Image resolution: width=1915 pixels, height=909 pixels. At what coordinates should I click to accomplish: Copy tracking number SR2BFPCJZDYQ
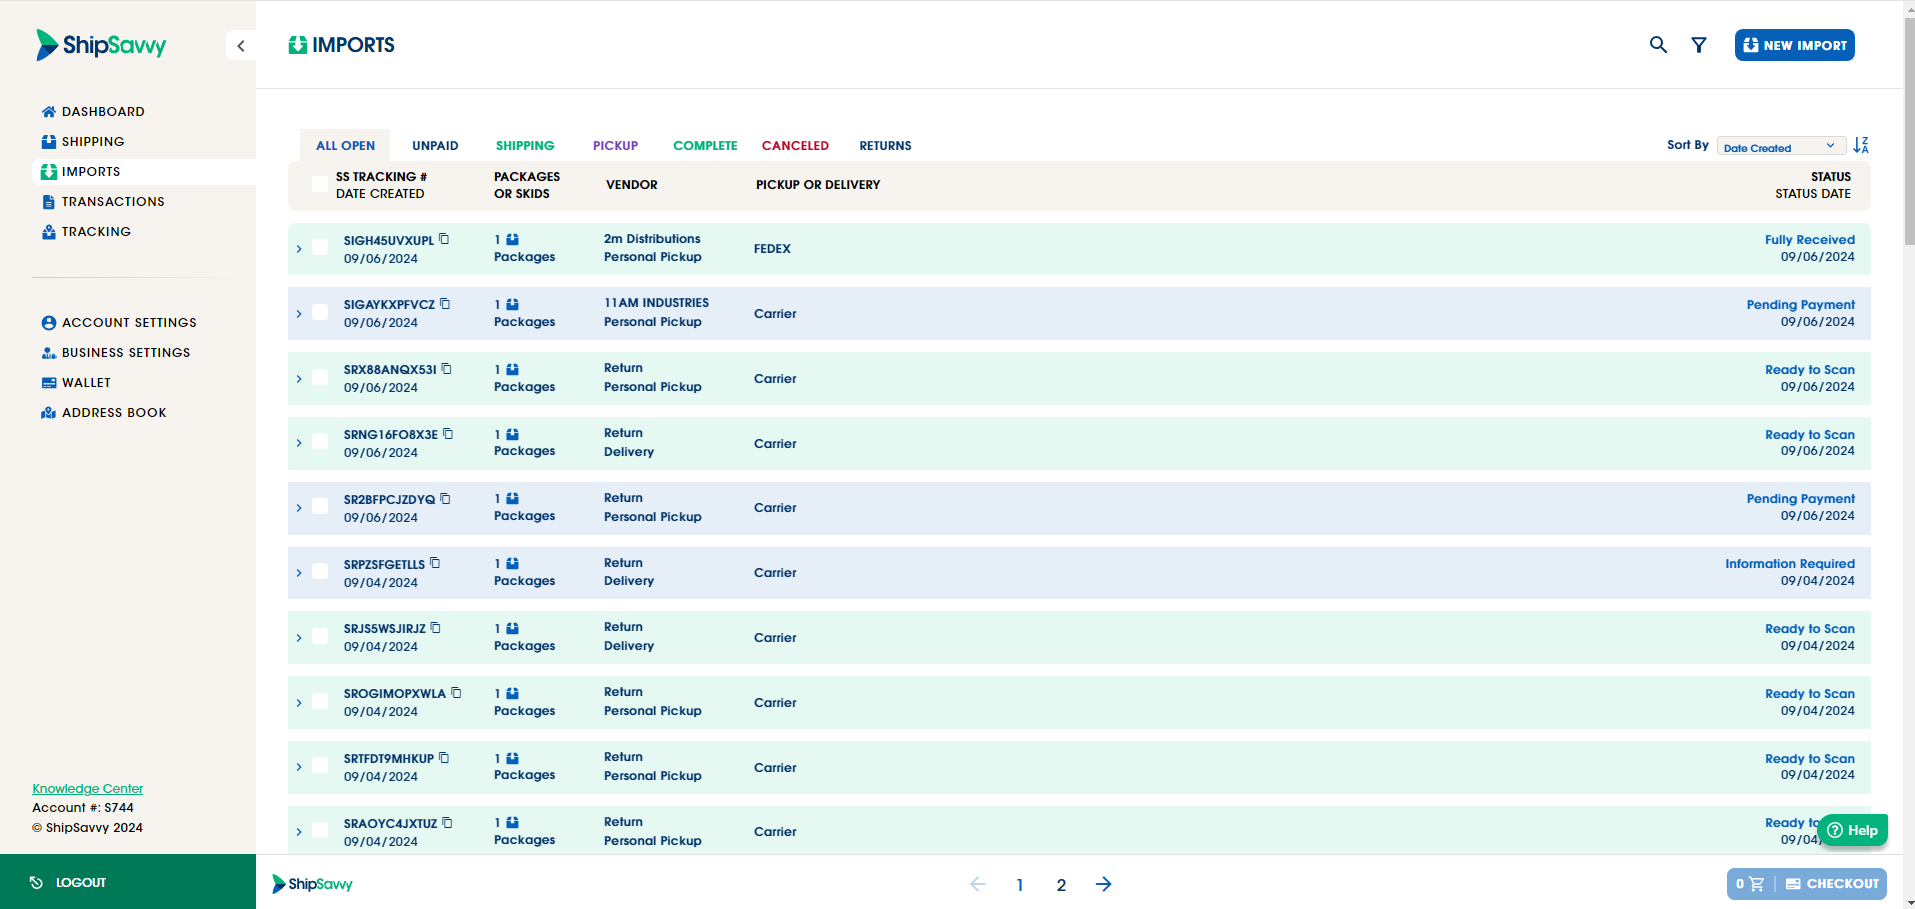point(445,499)
